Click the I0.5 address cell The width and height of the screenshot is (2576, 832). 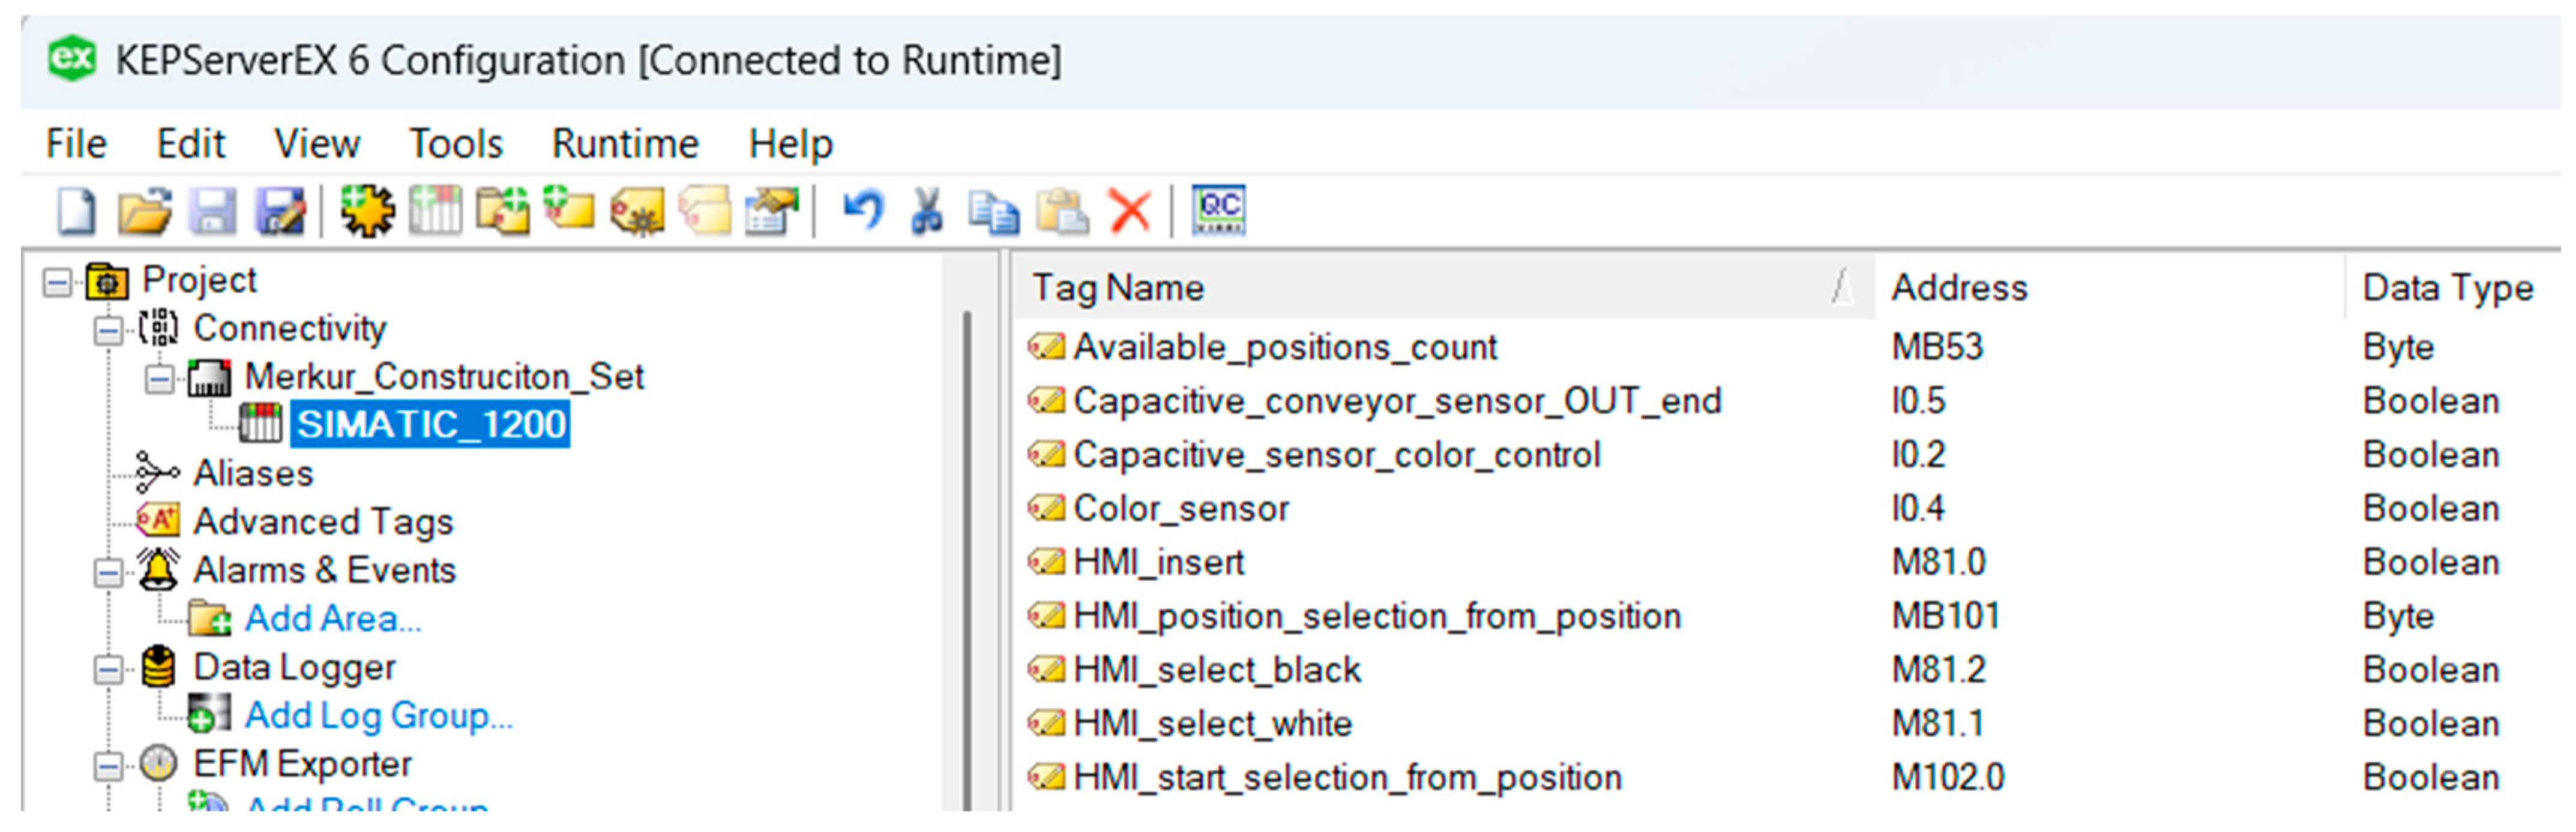1918,401
